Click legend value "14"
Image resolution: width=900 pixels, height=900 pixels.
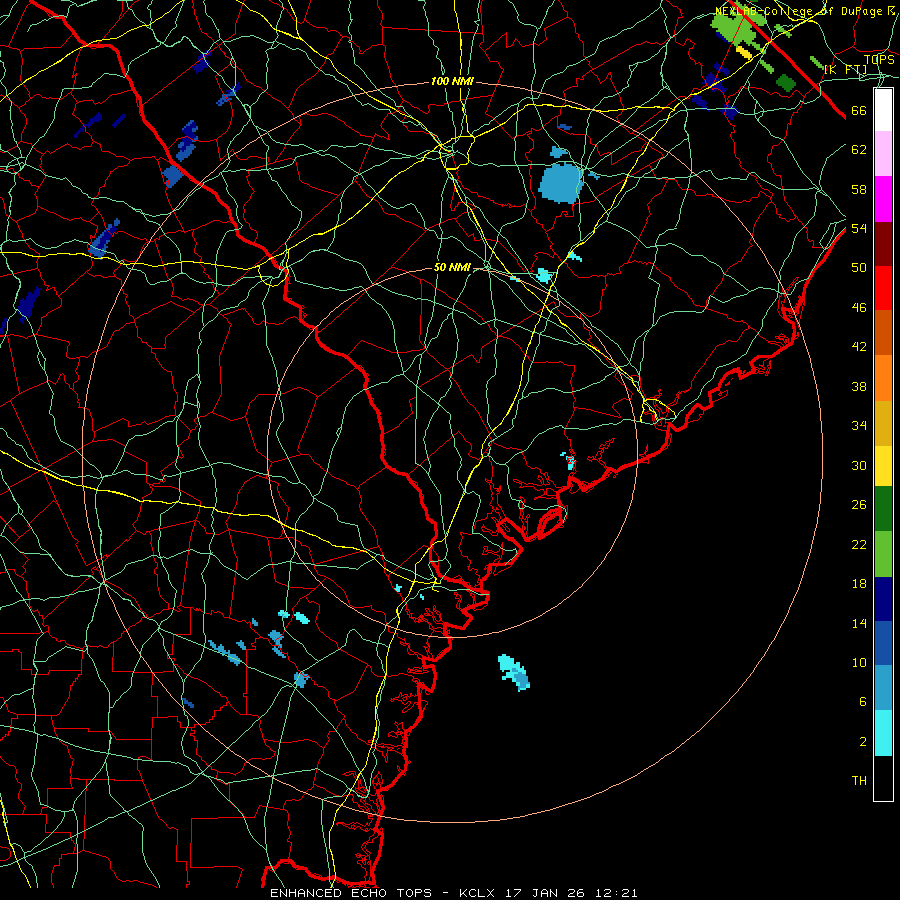click(859, 623)
